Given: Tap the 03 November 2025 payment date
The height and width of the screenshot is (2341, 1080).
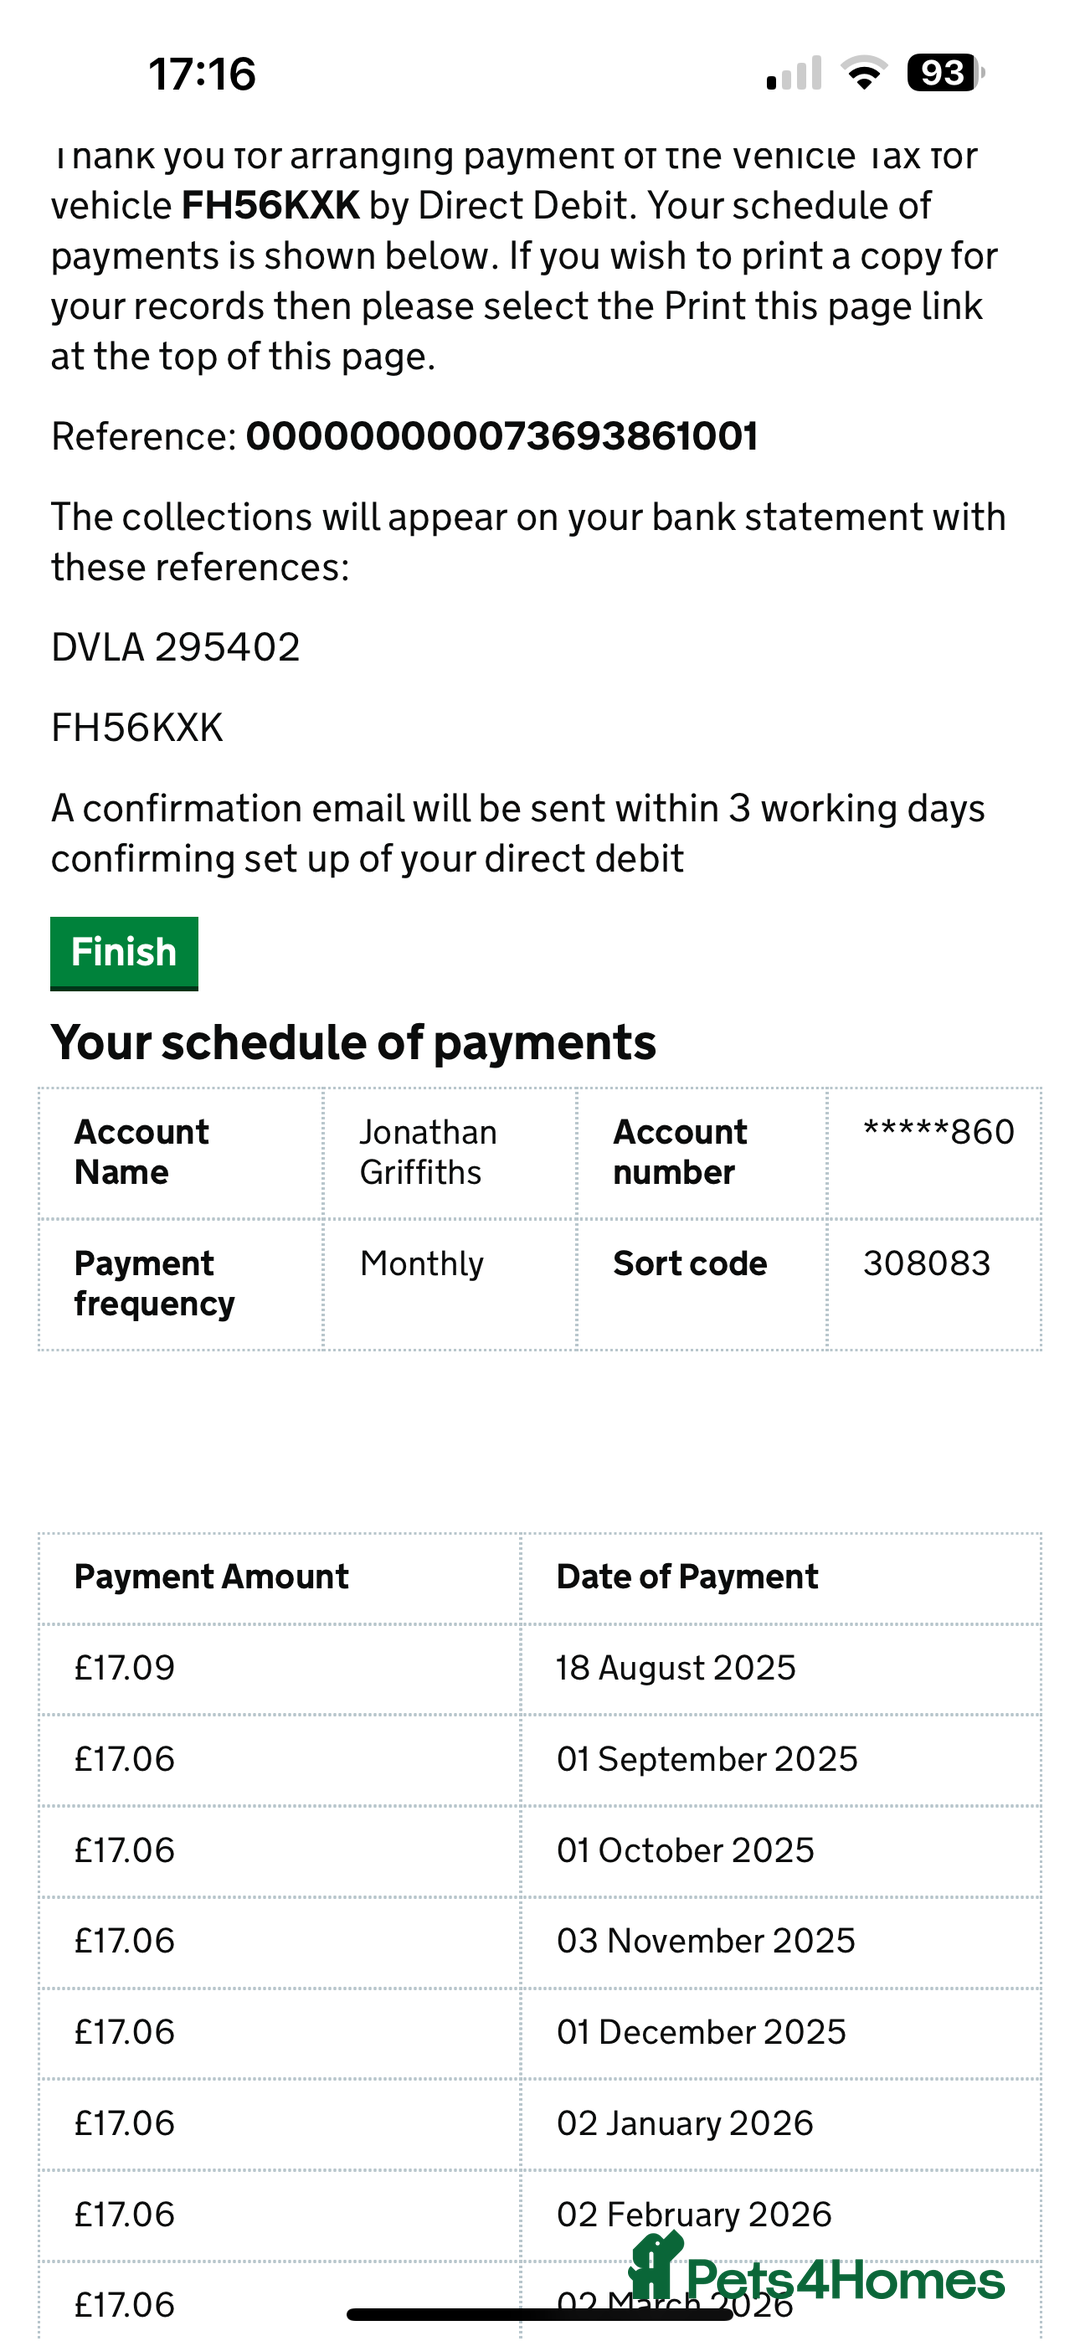Looking at the screenshot, I should pyautogui.click(x=706, y=1941).
